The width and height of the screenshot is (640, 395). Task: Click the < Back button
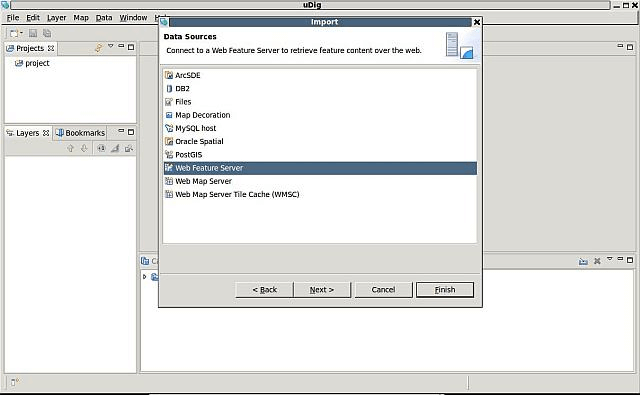[x=264, y=290]
